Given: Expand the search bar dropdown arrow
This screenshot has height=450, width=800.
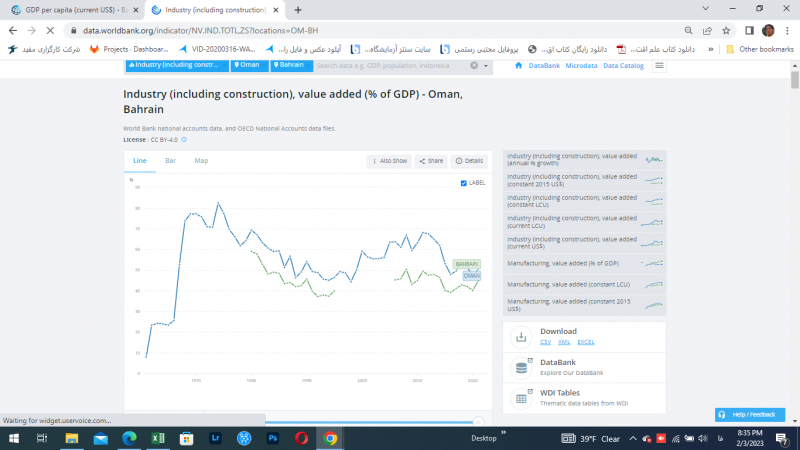Looking at the screenshot, I should click(489, 65).
